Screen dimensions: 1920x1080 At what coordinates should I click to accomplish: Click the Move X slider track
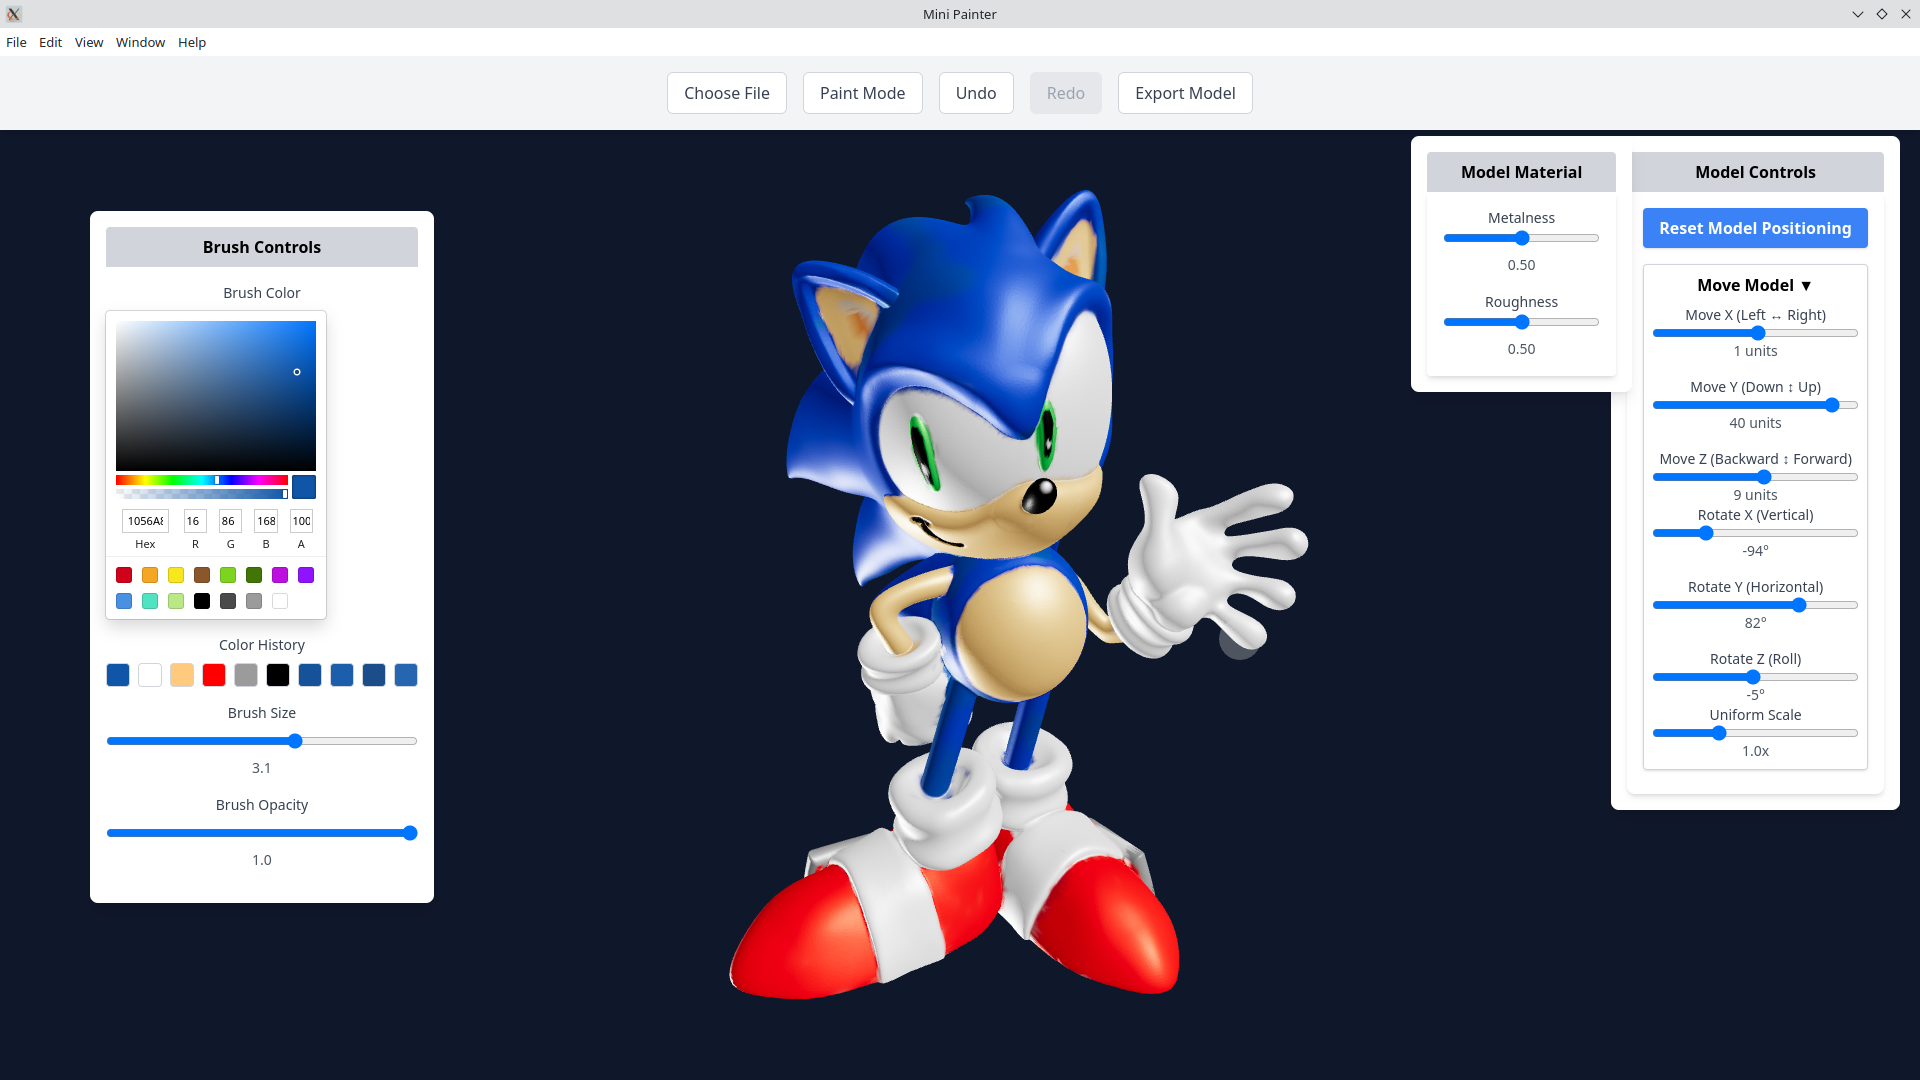(x=1755, y=333)
